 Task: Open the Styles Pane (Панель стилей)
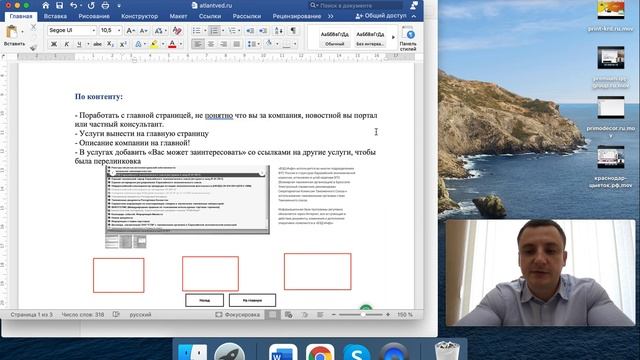tap(408, 38)
